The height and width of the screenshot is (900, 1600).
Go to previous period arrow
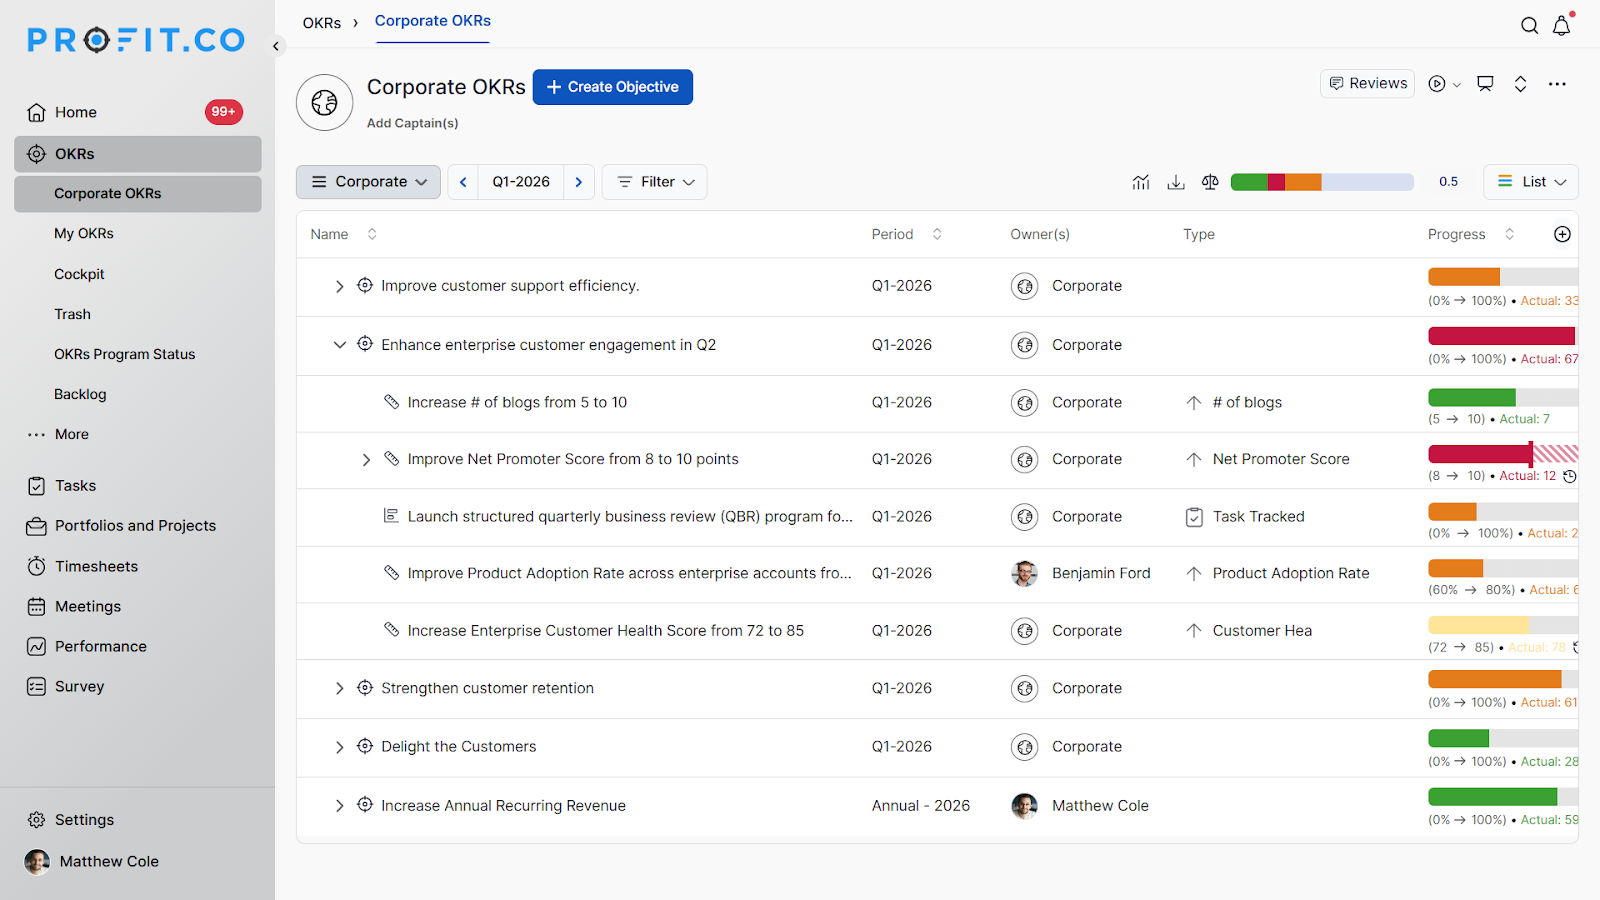click(463, 182)
